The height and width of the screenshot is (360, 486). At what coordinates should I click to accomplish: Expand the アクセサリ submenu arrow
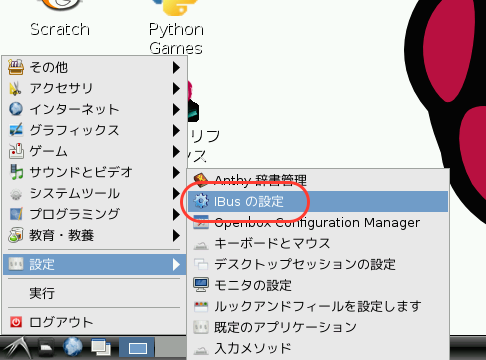click(176, 88)
